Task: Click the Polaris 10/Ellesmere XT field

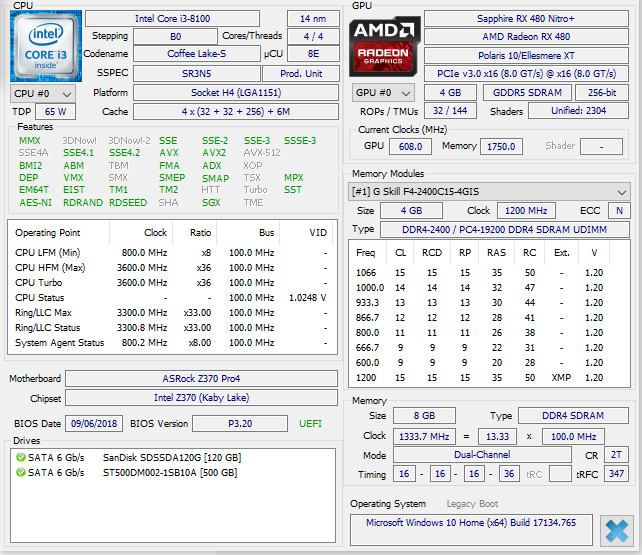Action: tap(526, 56)
